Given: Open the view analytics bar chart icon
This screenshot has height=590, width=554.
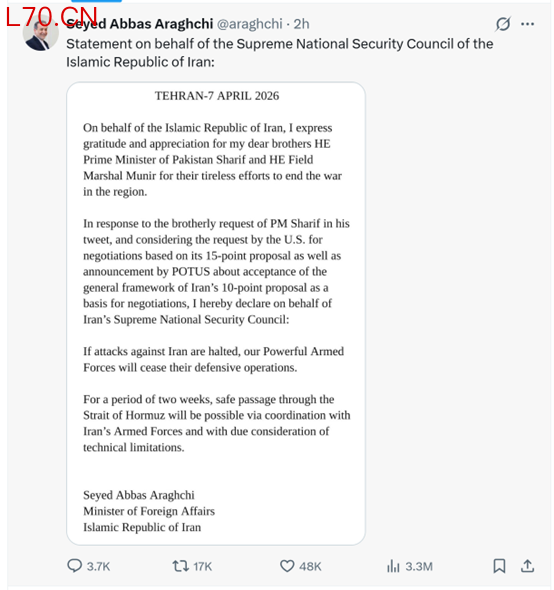Looking at the screenshot, I should 393,566.
